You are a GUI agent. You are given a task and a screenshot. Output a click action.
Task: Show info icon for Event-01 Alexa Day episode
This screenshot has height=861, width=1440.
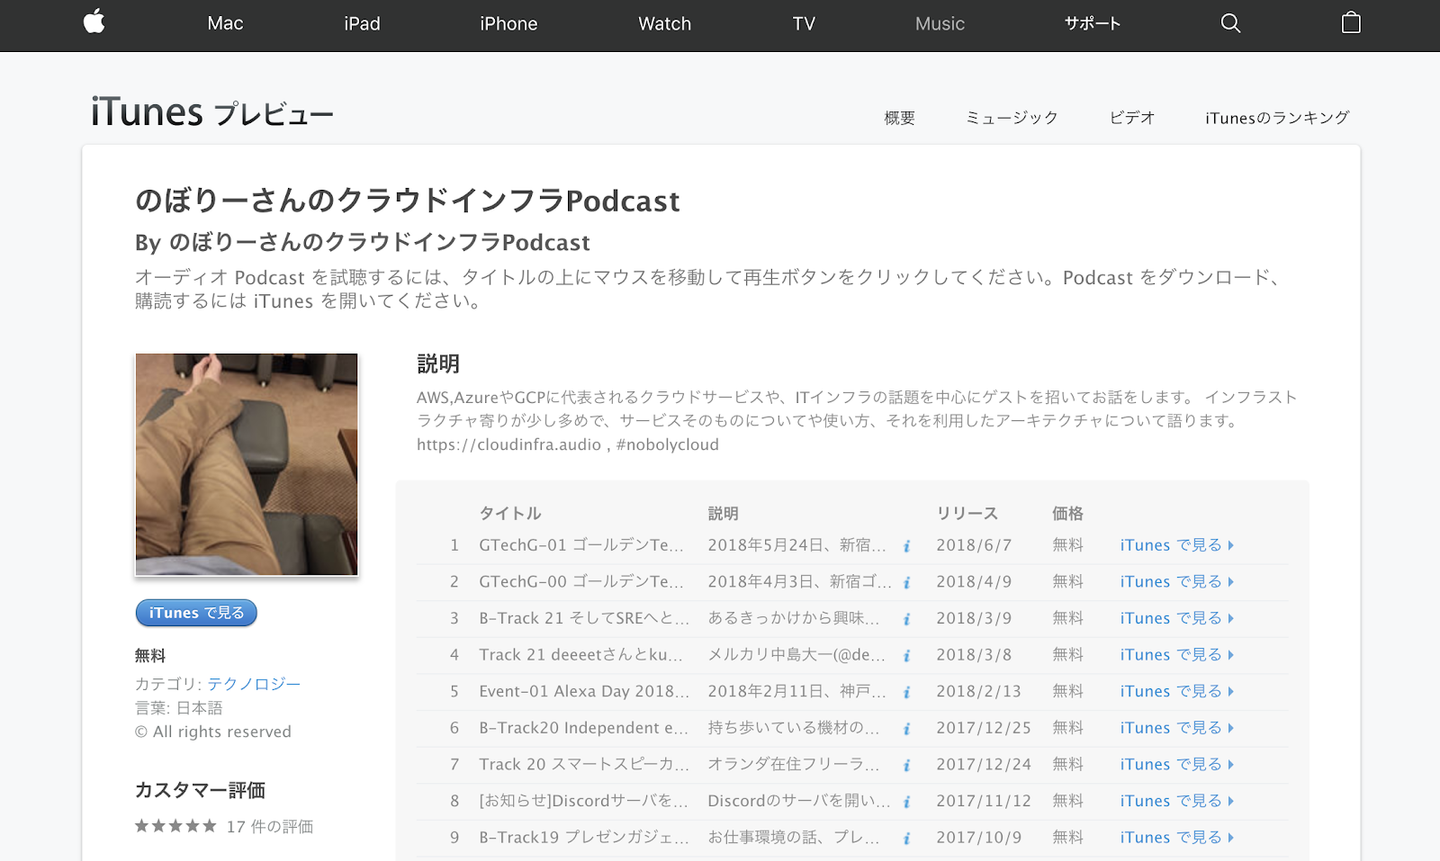tap(907, 692)
